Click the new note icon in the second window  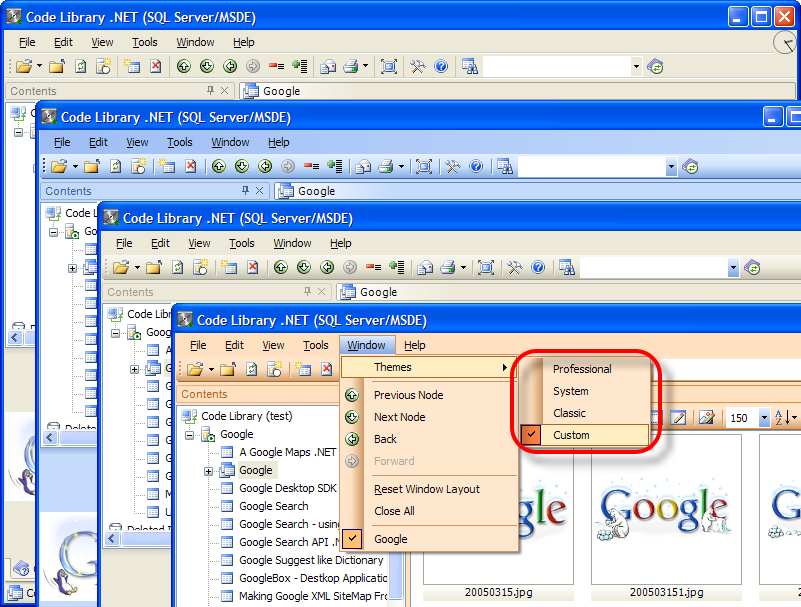pyautogui.click(x=167, y=167)
